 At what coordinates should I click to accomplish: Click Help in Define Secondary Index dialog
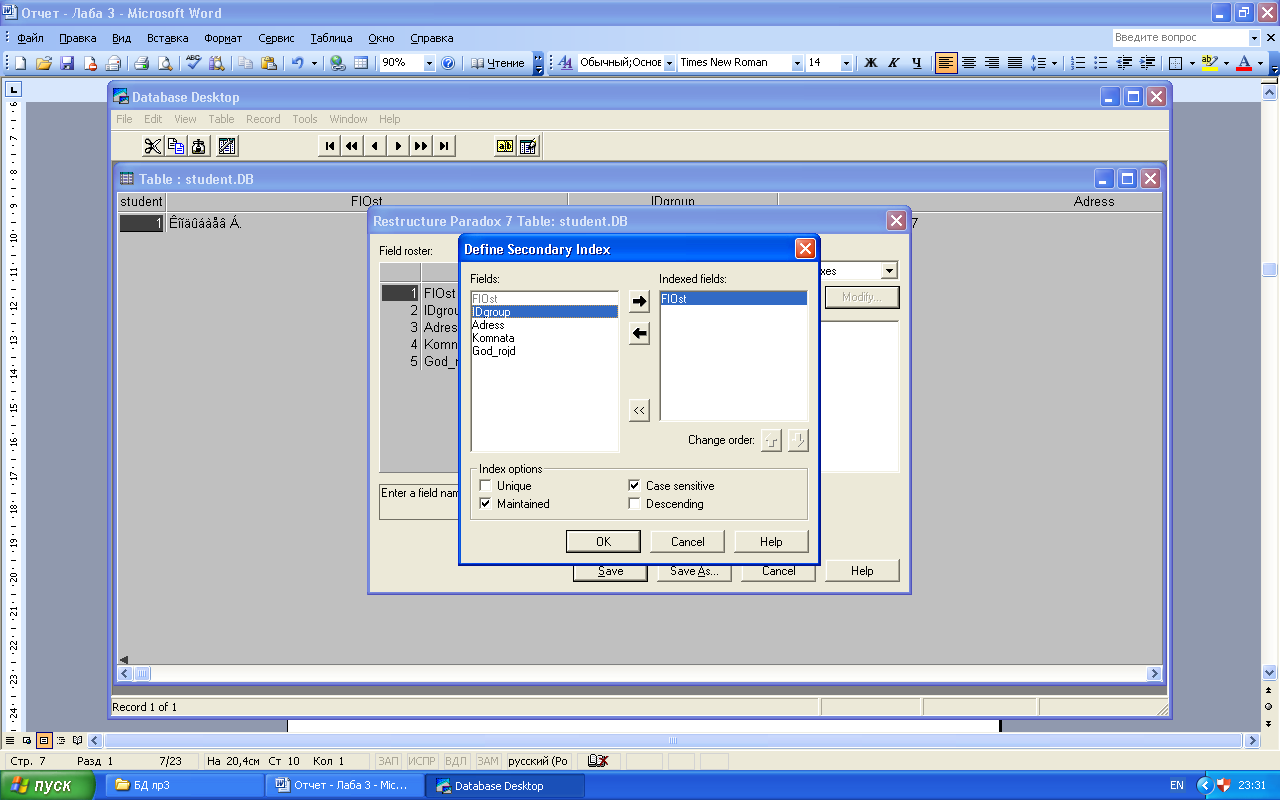click(771, 541)
